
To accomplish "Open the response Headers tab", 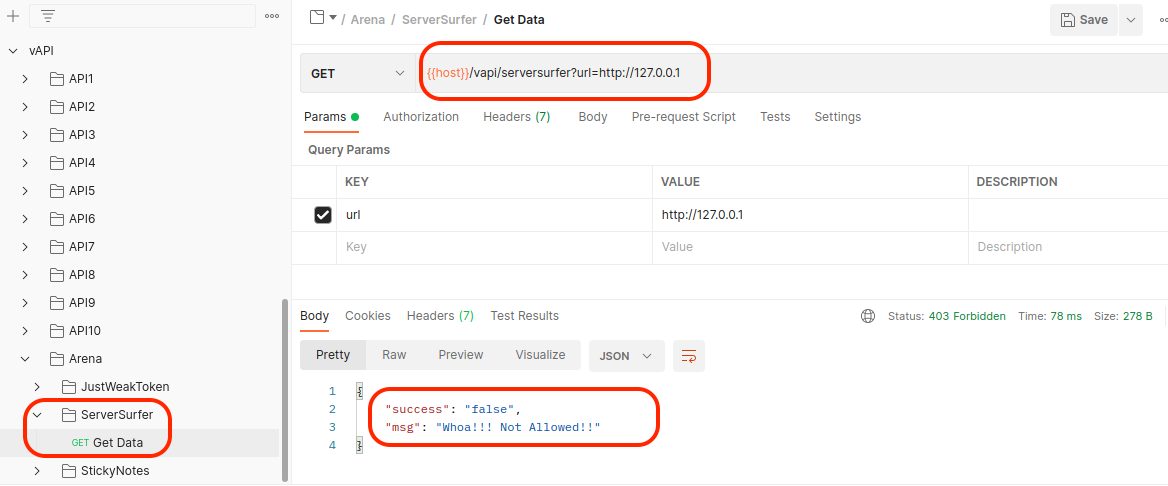I will [x=440, y=316].
